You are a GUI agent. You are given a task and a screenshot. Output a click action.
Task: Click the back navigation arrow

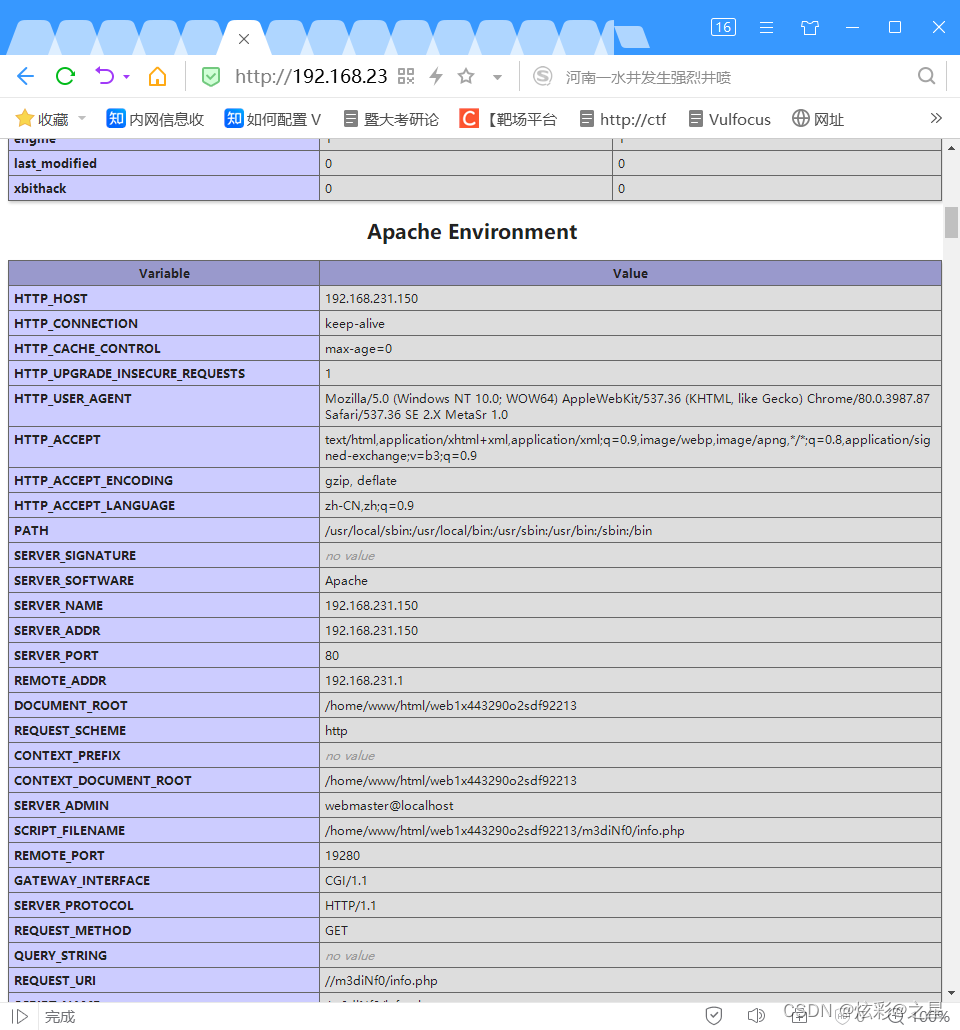[26, 76]
